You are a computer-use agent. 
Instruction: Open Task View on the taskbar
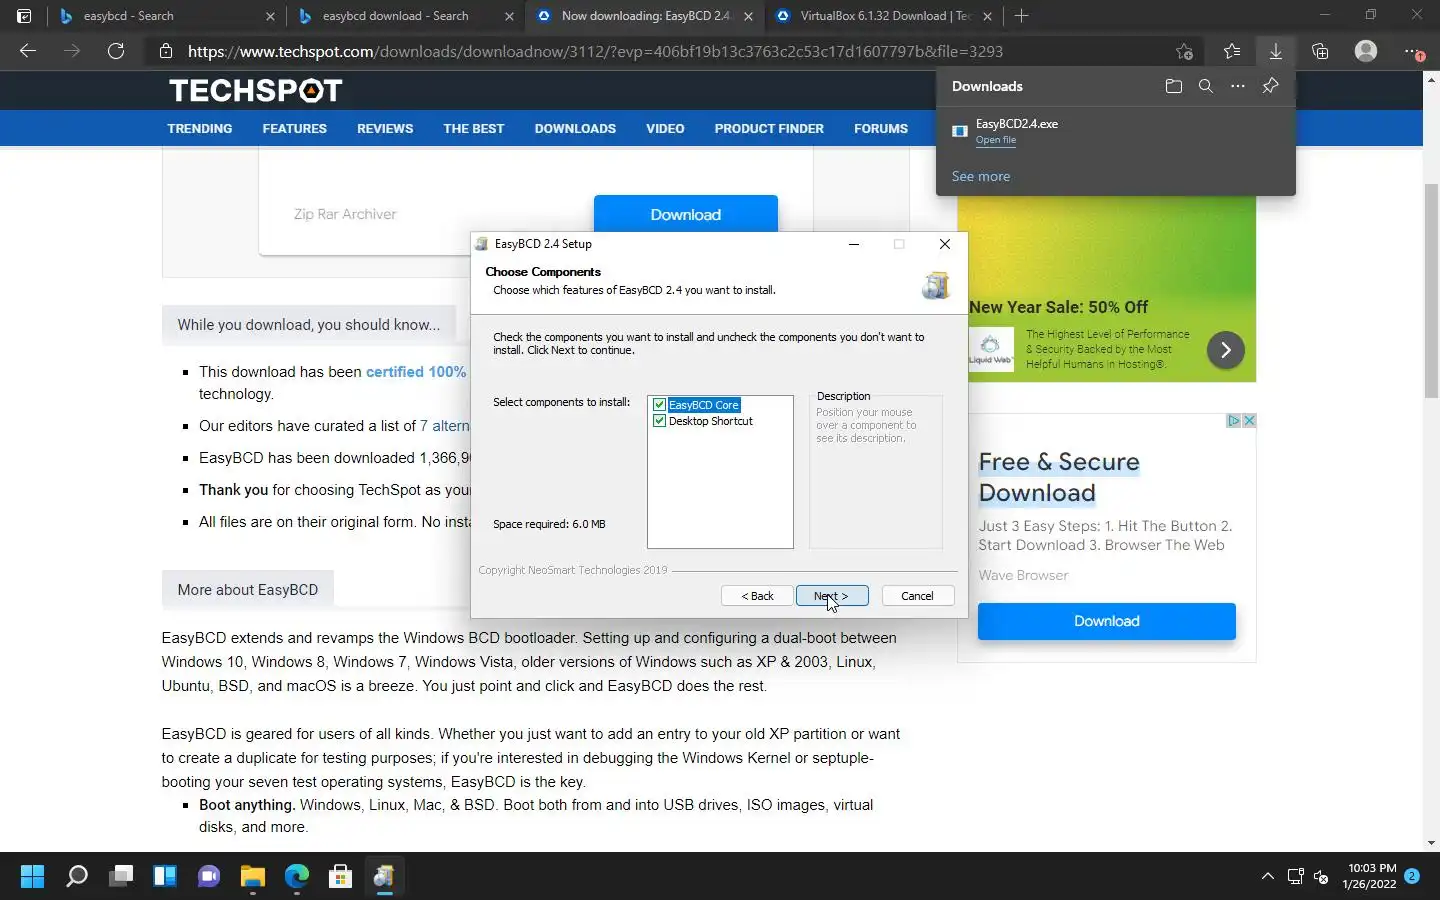(121, 877)
